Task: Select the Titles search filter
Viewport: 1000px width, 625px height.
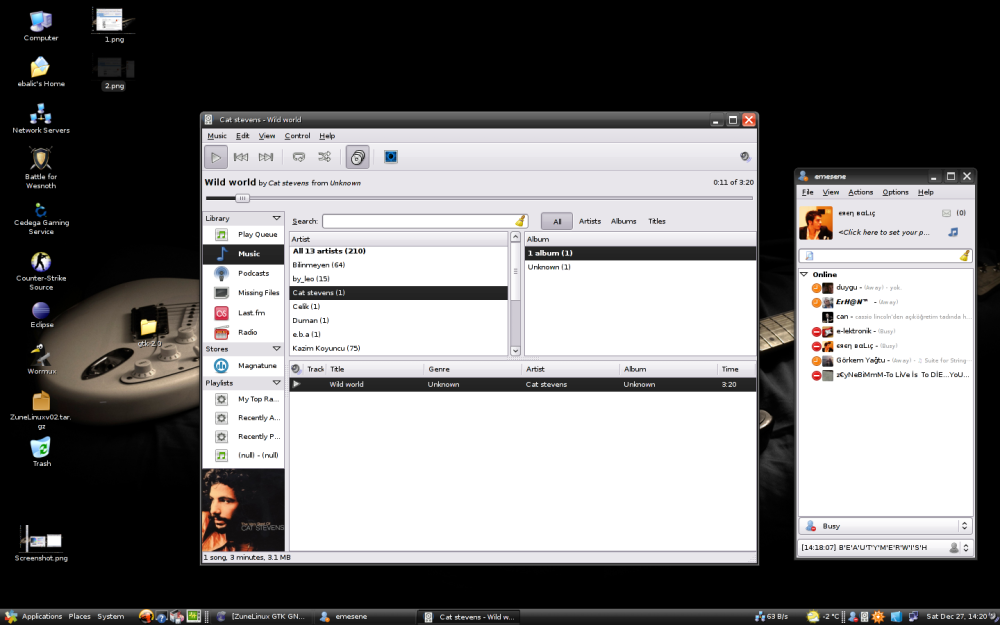Action: pos(657,221)
